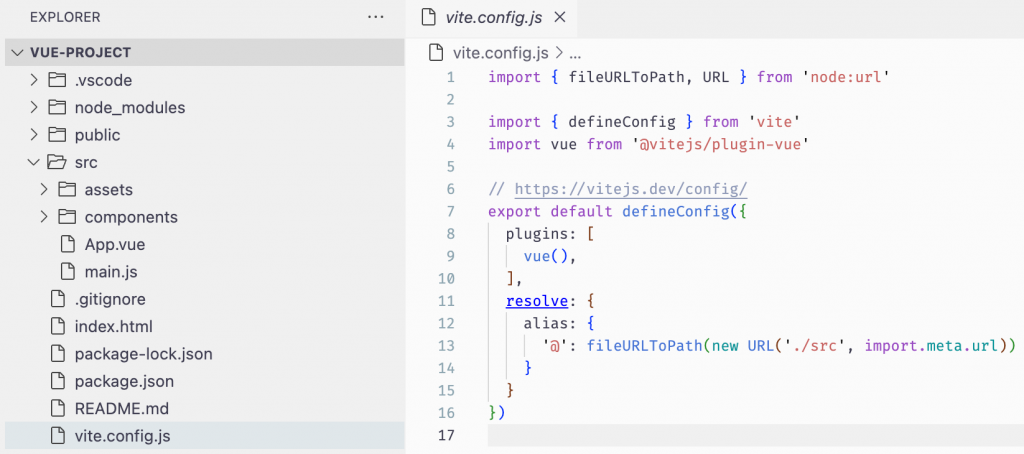Select the components folder label

131,217
